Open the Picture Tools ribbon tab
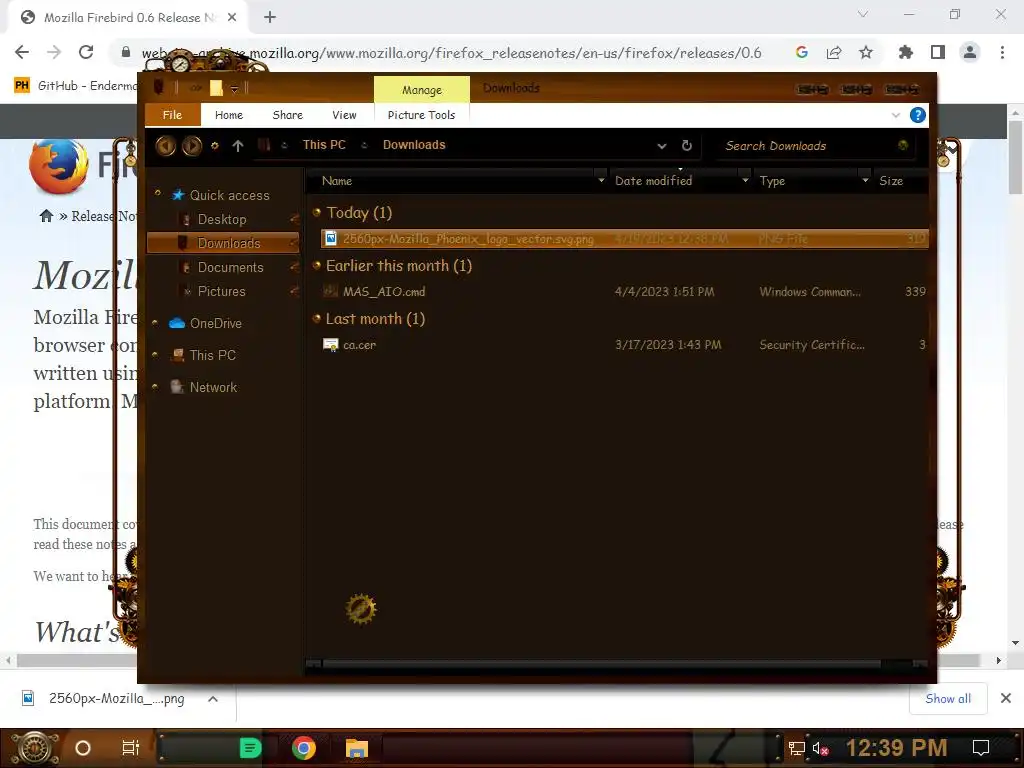The image size is (1024, 768). [x=421, y=115]
